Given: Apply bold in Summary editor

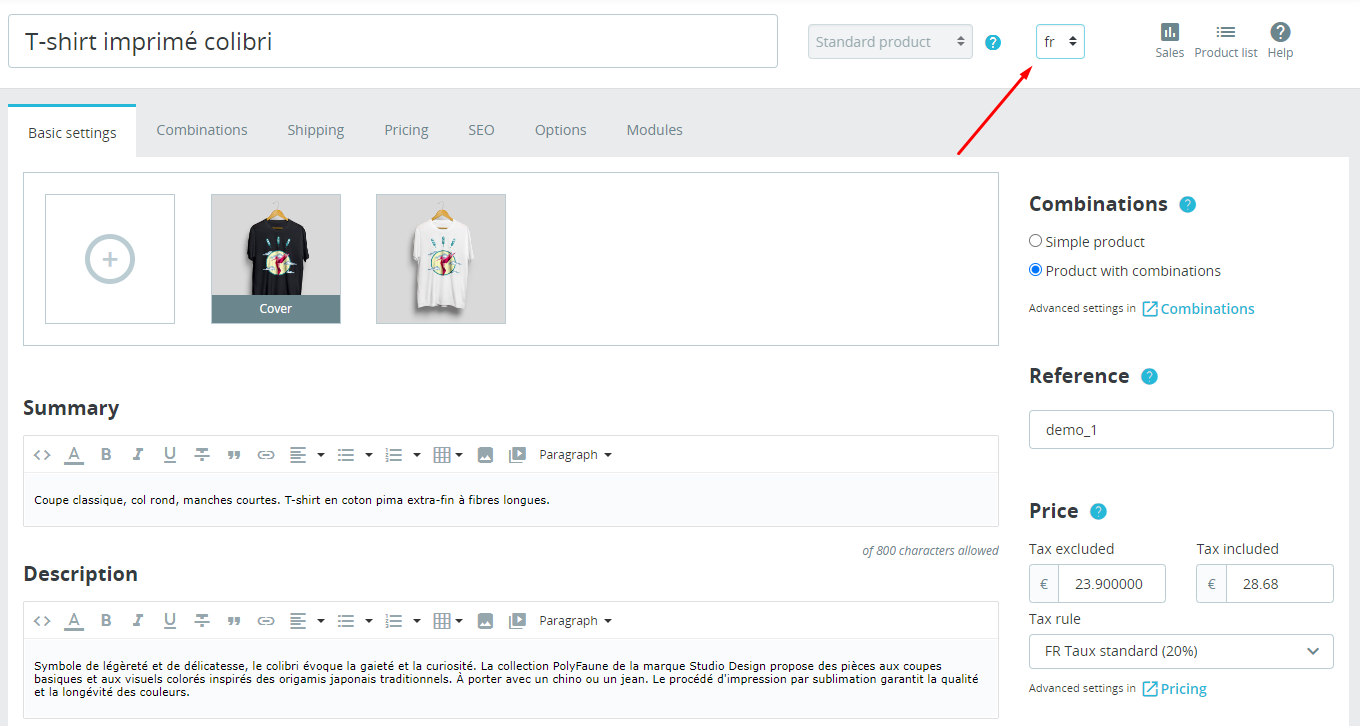Looking at the screenshot, I should [106, 455].
